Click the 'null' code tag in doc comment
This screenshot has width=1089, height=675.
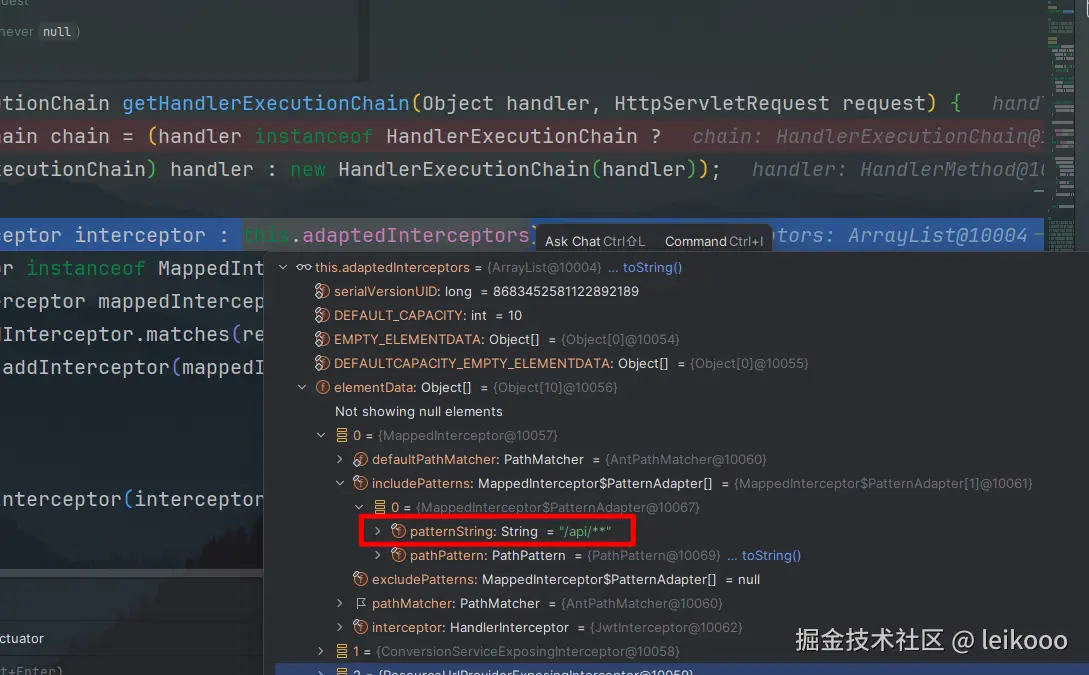pos(57,31)
